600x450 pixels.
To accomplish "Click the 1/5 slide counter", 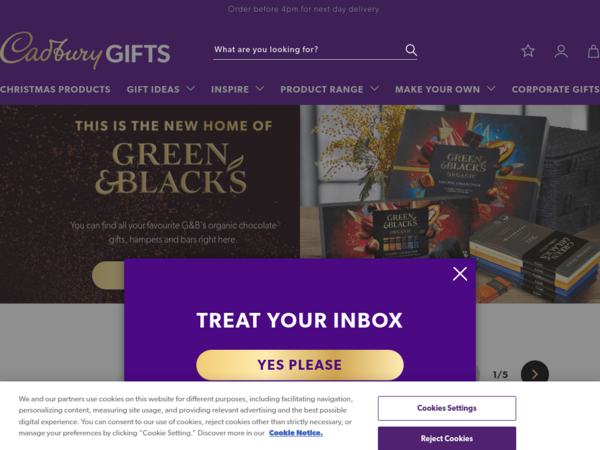I will (500, 375).
